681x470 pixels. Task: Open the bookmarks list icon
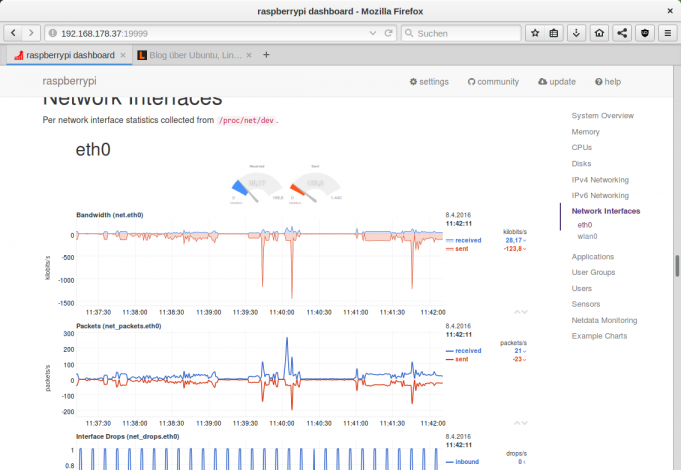tap(555, 33)
